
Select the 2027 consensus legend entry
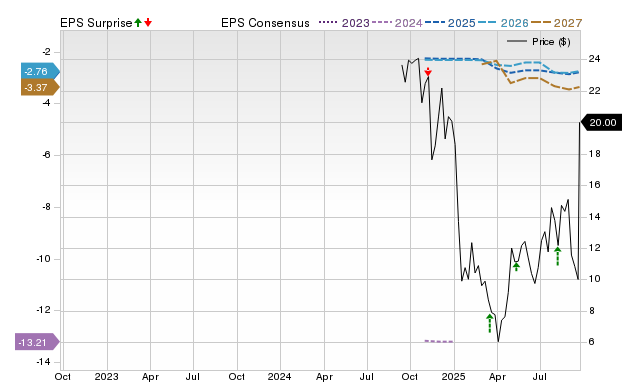coord(556,23)
